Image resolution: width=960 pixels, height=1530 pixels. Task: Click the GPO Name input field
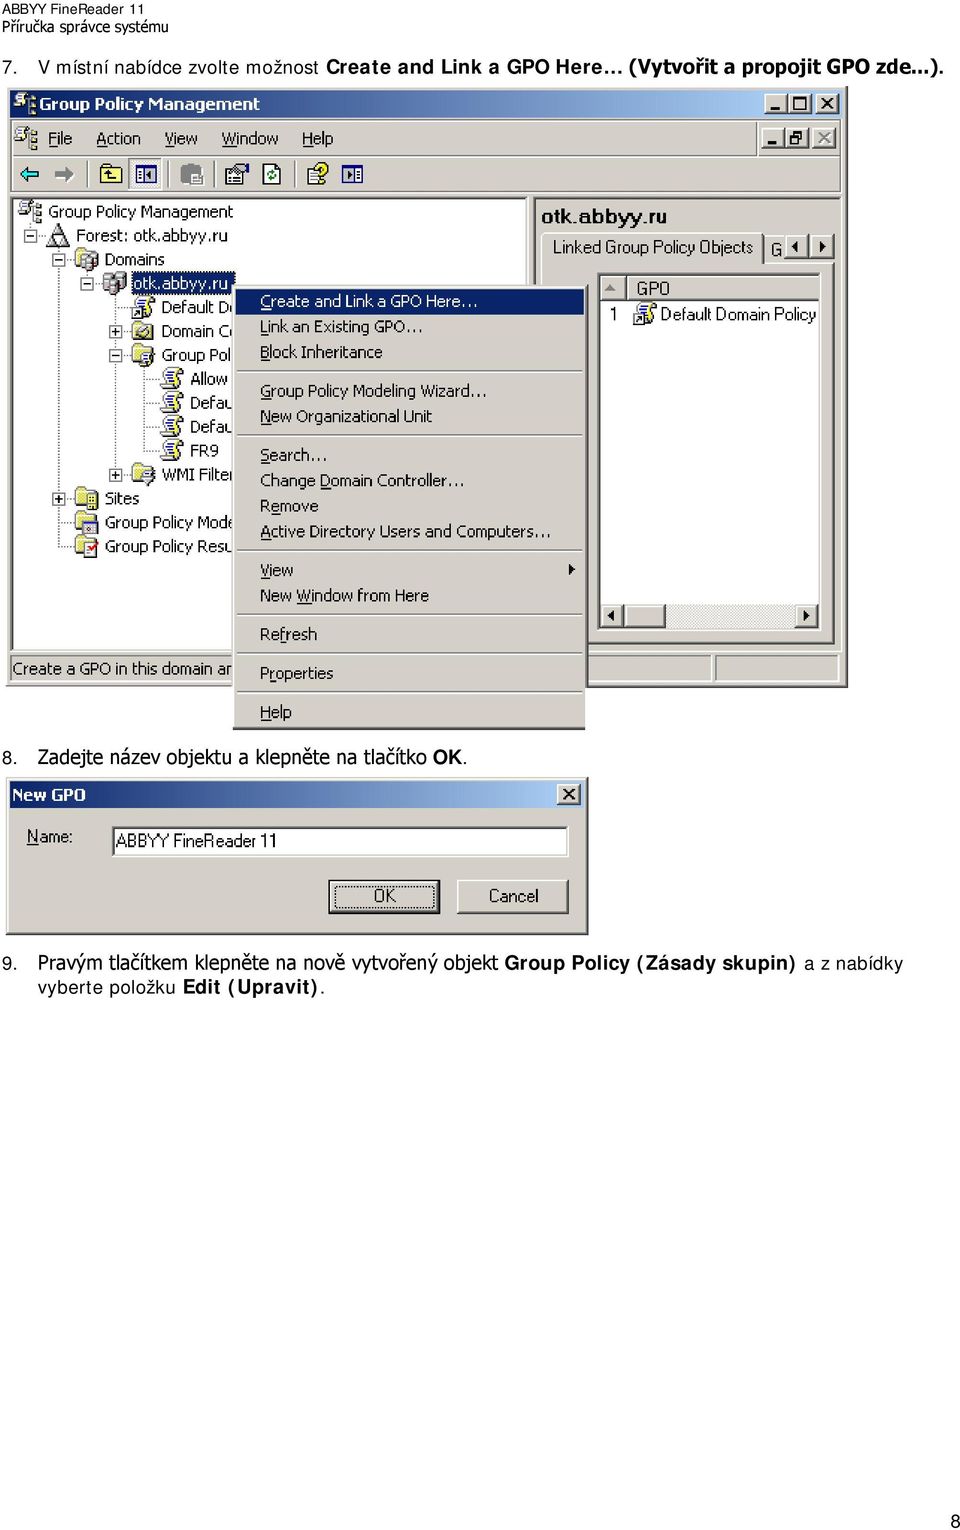point(340,841)
